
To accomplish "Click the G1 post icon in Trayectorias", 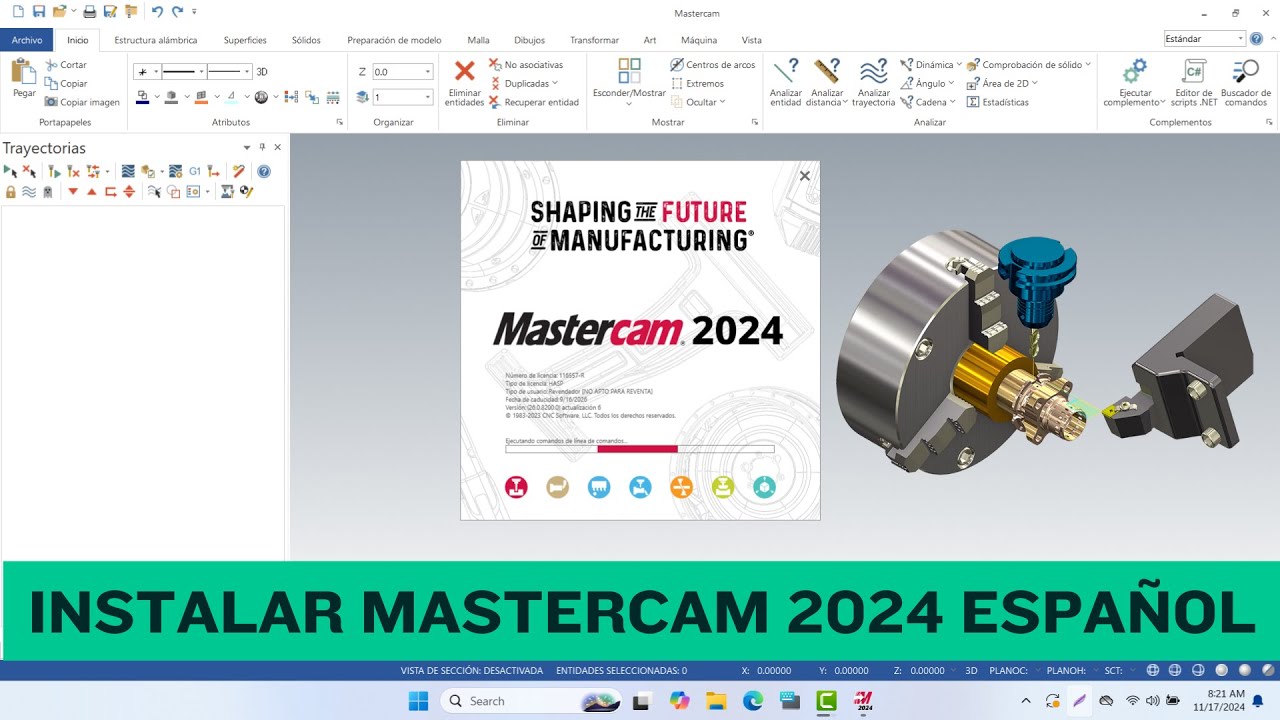I will point(195,171).
